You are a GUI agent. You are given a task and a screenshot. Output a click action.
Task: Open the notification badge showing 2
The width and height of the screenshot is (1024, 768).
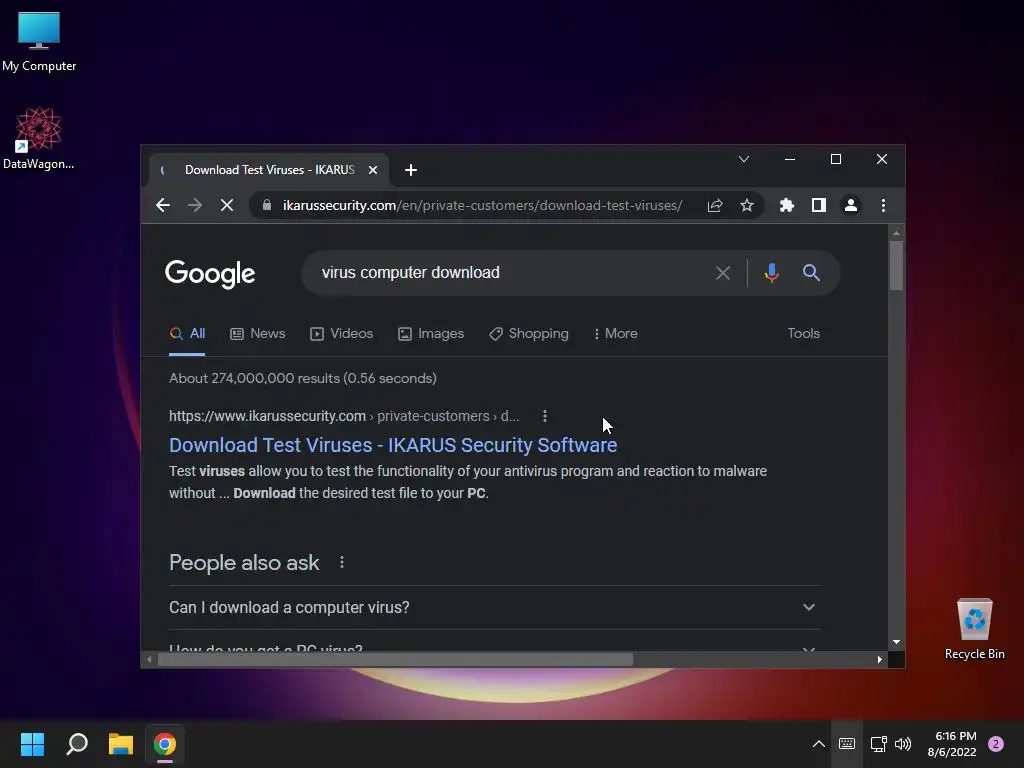click(996, 744)
